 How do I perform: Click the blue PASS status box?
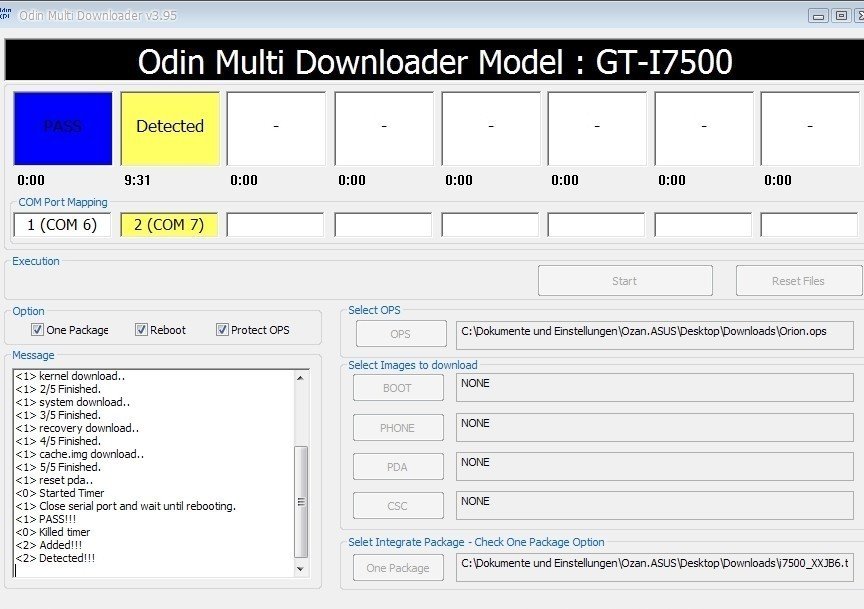point(63,128)
